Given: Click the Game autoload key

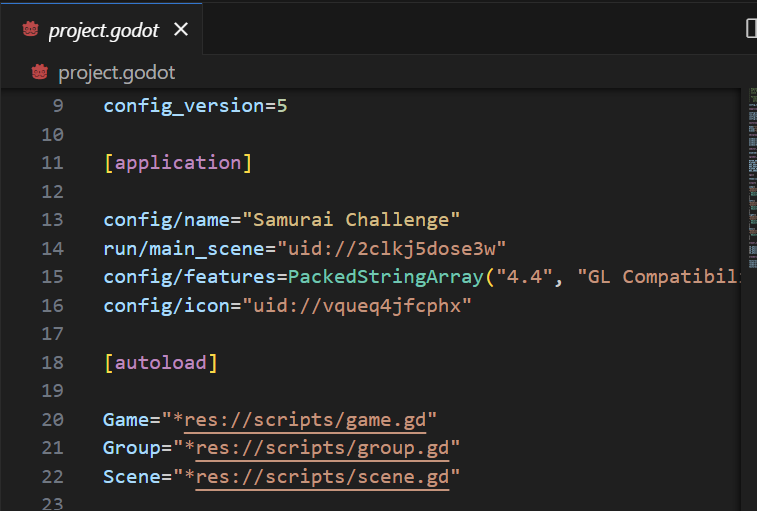Looking at the screenshot, I should click(126, 420).
